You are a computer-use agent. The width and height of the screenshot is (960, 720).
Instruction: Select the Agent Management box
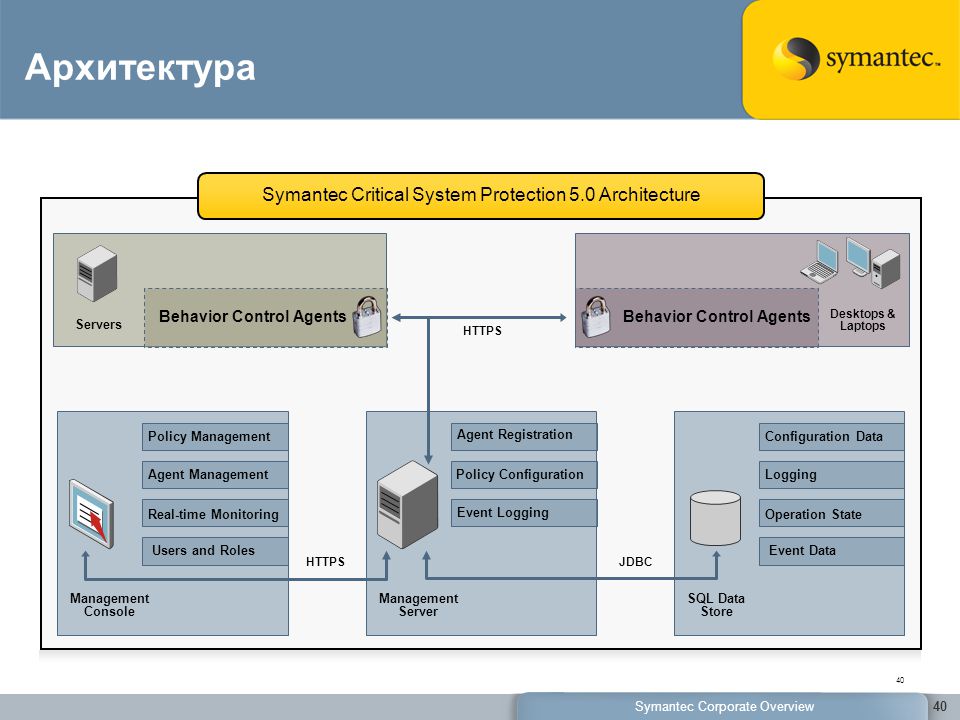click(215, 474)
